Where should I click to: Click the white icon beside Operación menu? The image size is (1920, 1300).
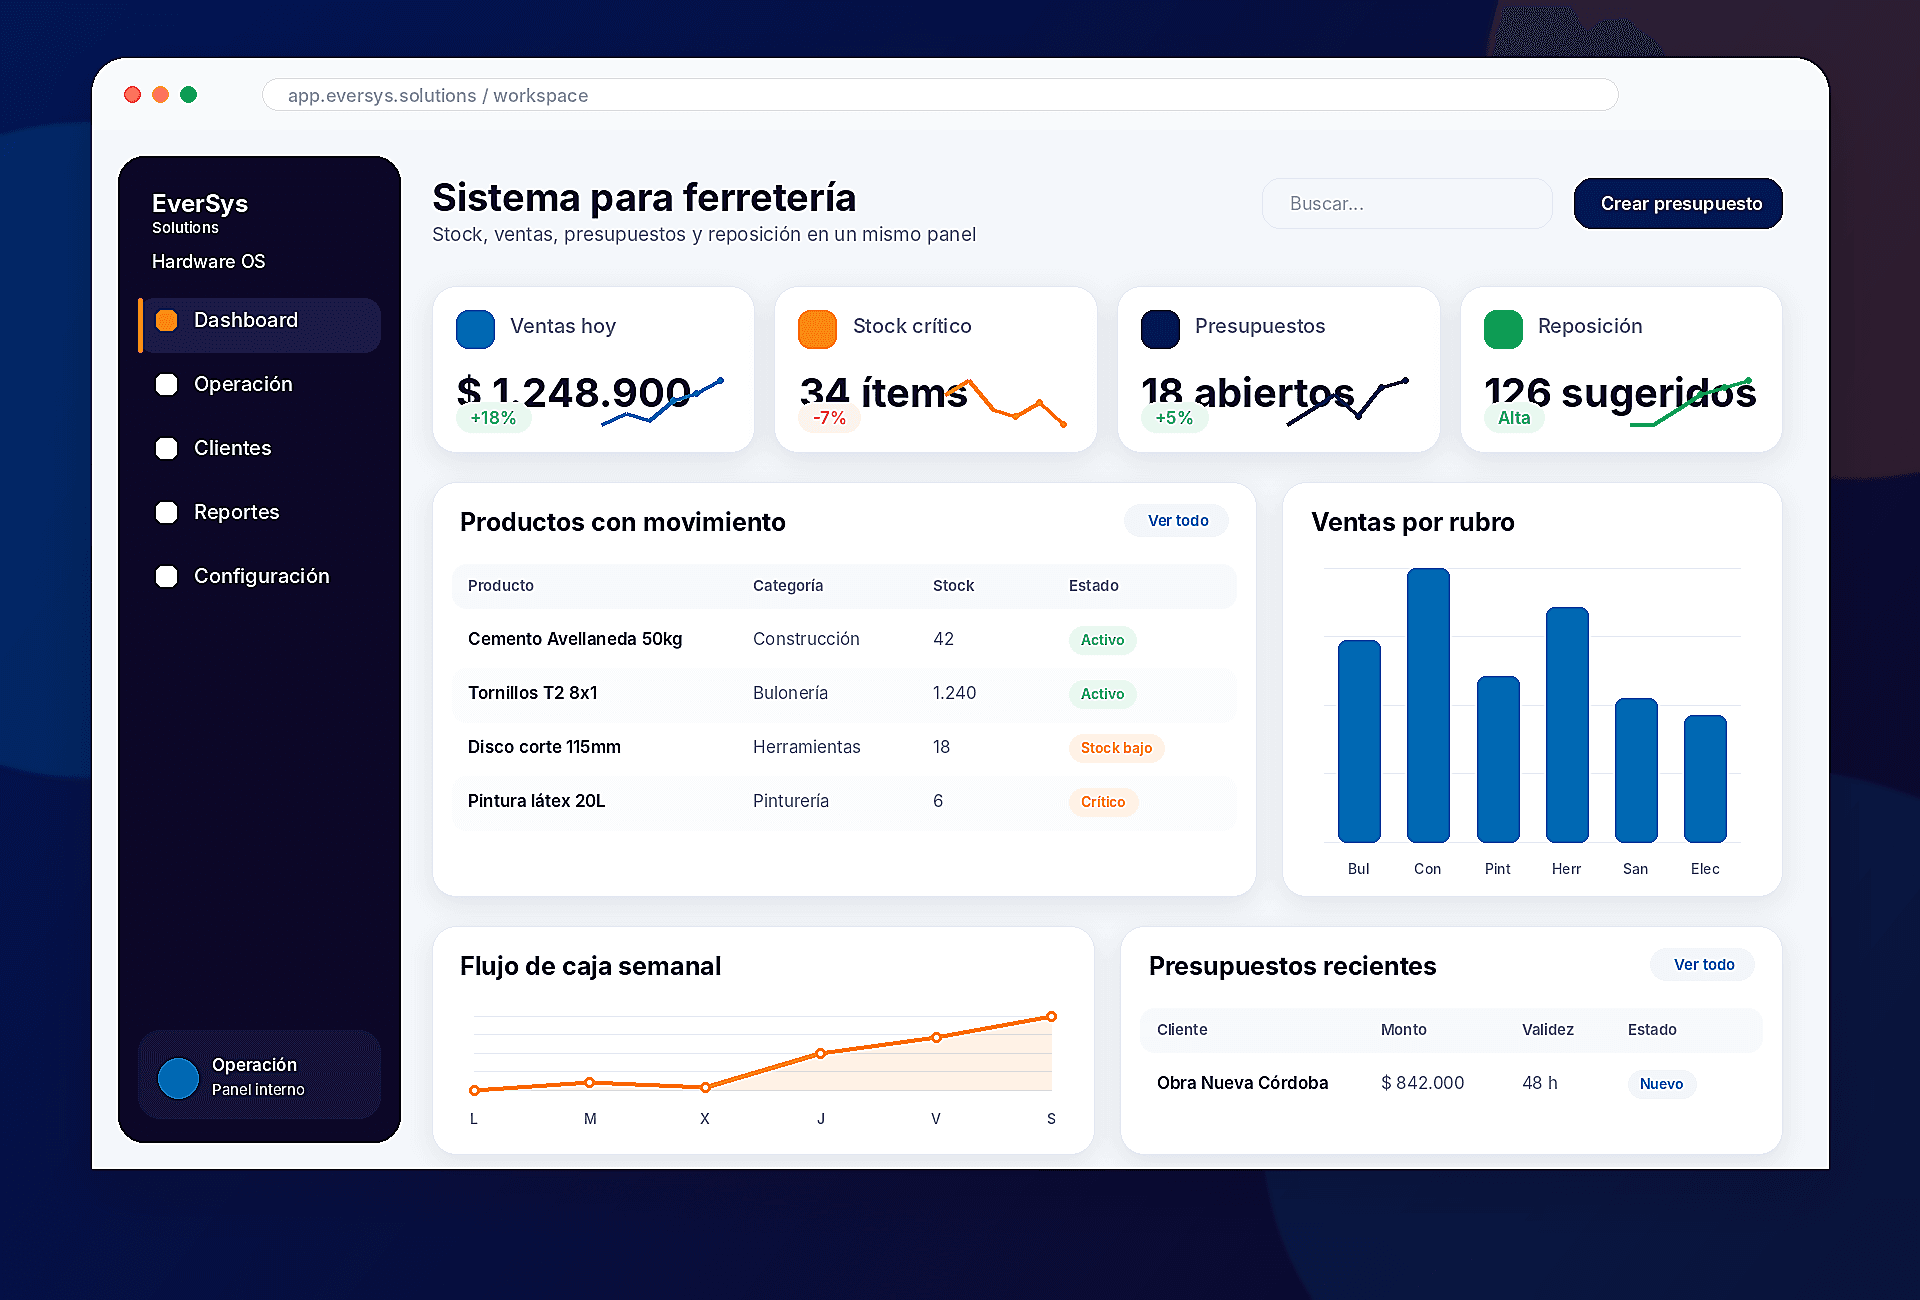[x=167, y=384]
